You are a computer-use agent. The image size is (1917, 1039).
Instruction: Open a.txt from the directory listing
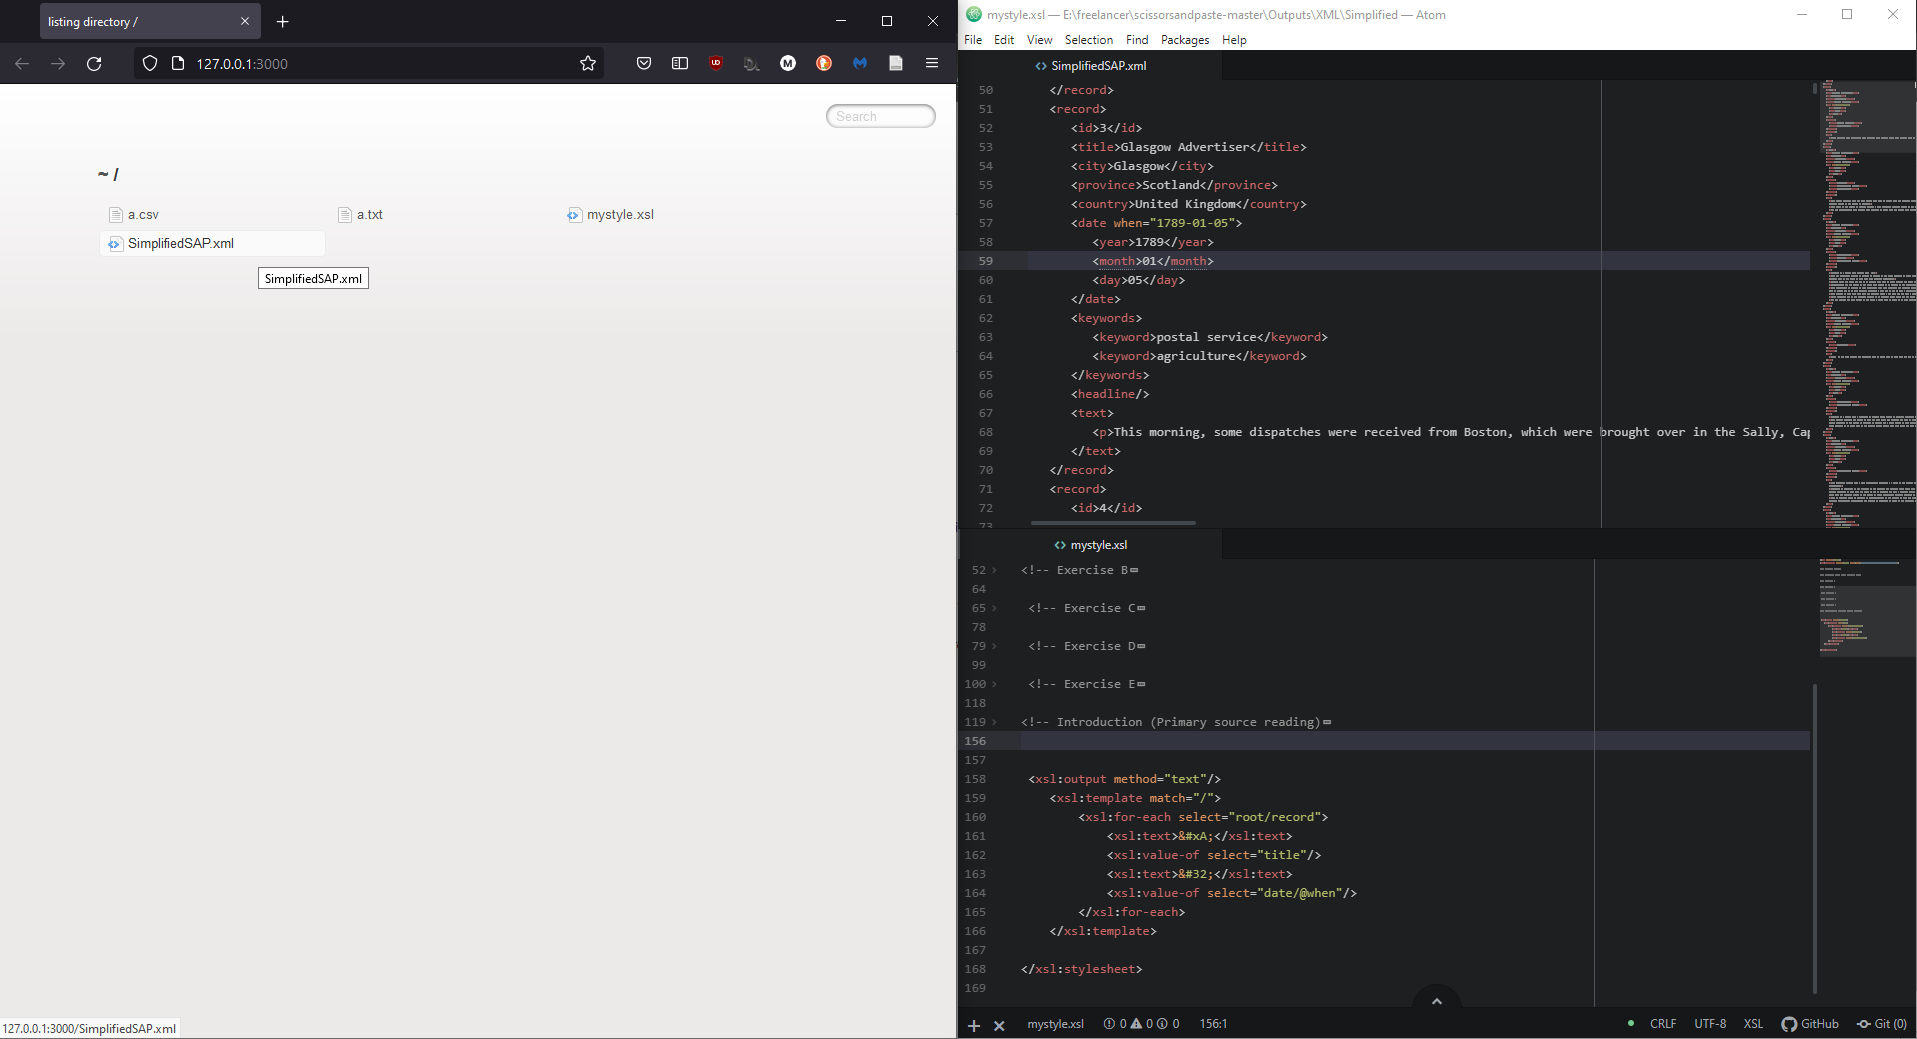tap(368, 214)
